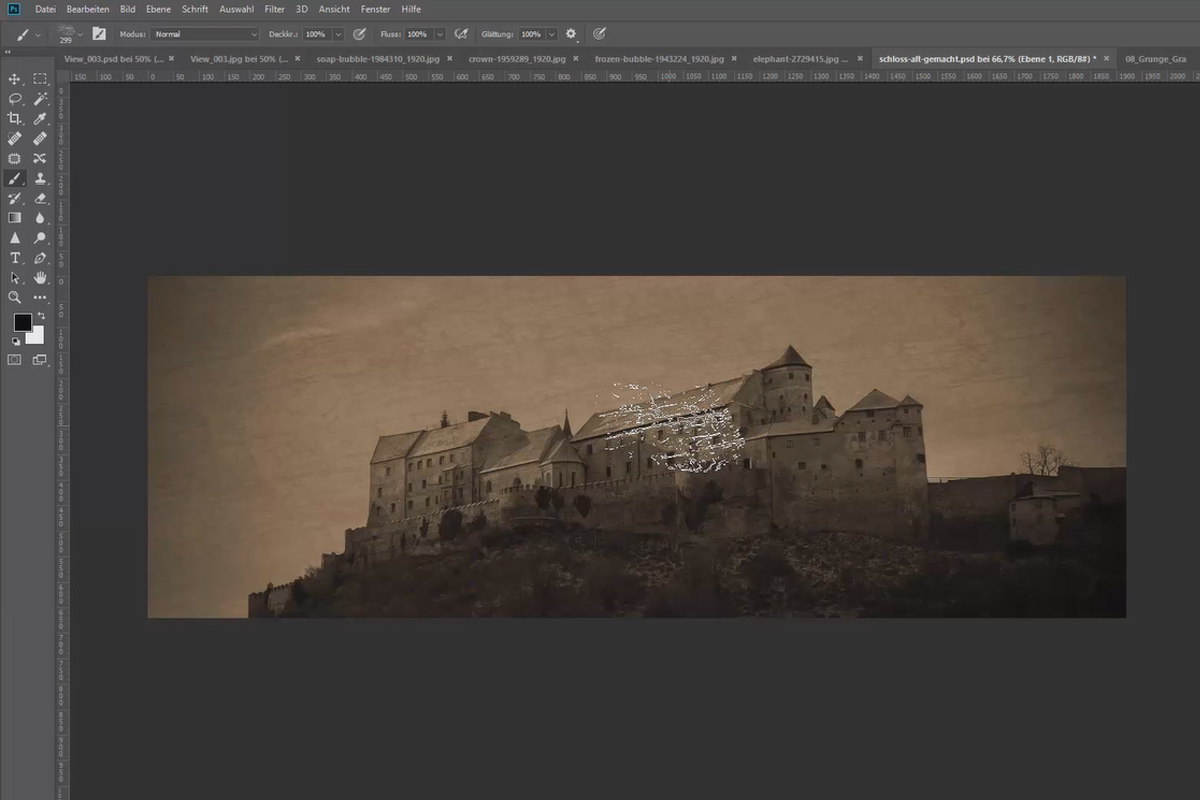The image size is (1200, 800).
Task: Click the black foreground color swatch
Action: click(22, 323)
